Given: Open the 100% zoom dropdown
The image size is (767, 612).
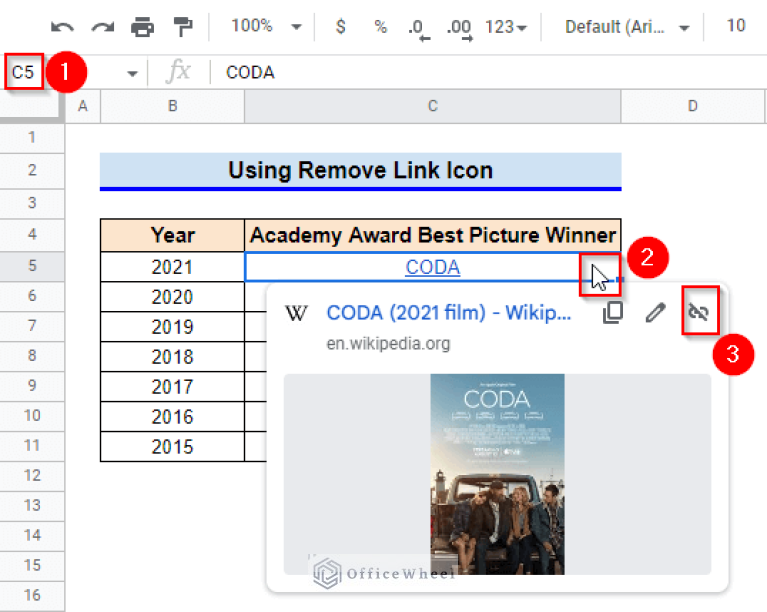Looking at the screenshot, I should pyautogui.click(x=265, y=27).
